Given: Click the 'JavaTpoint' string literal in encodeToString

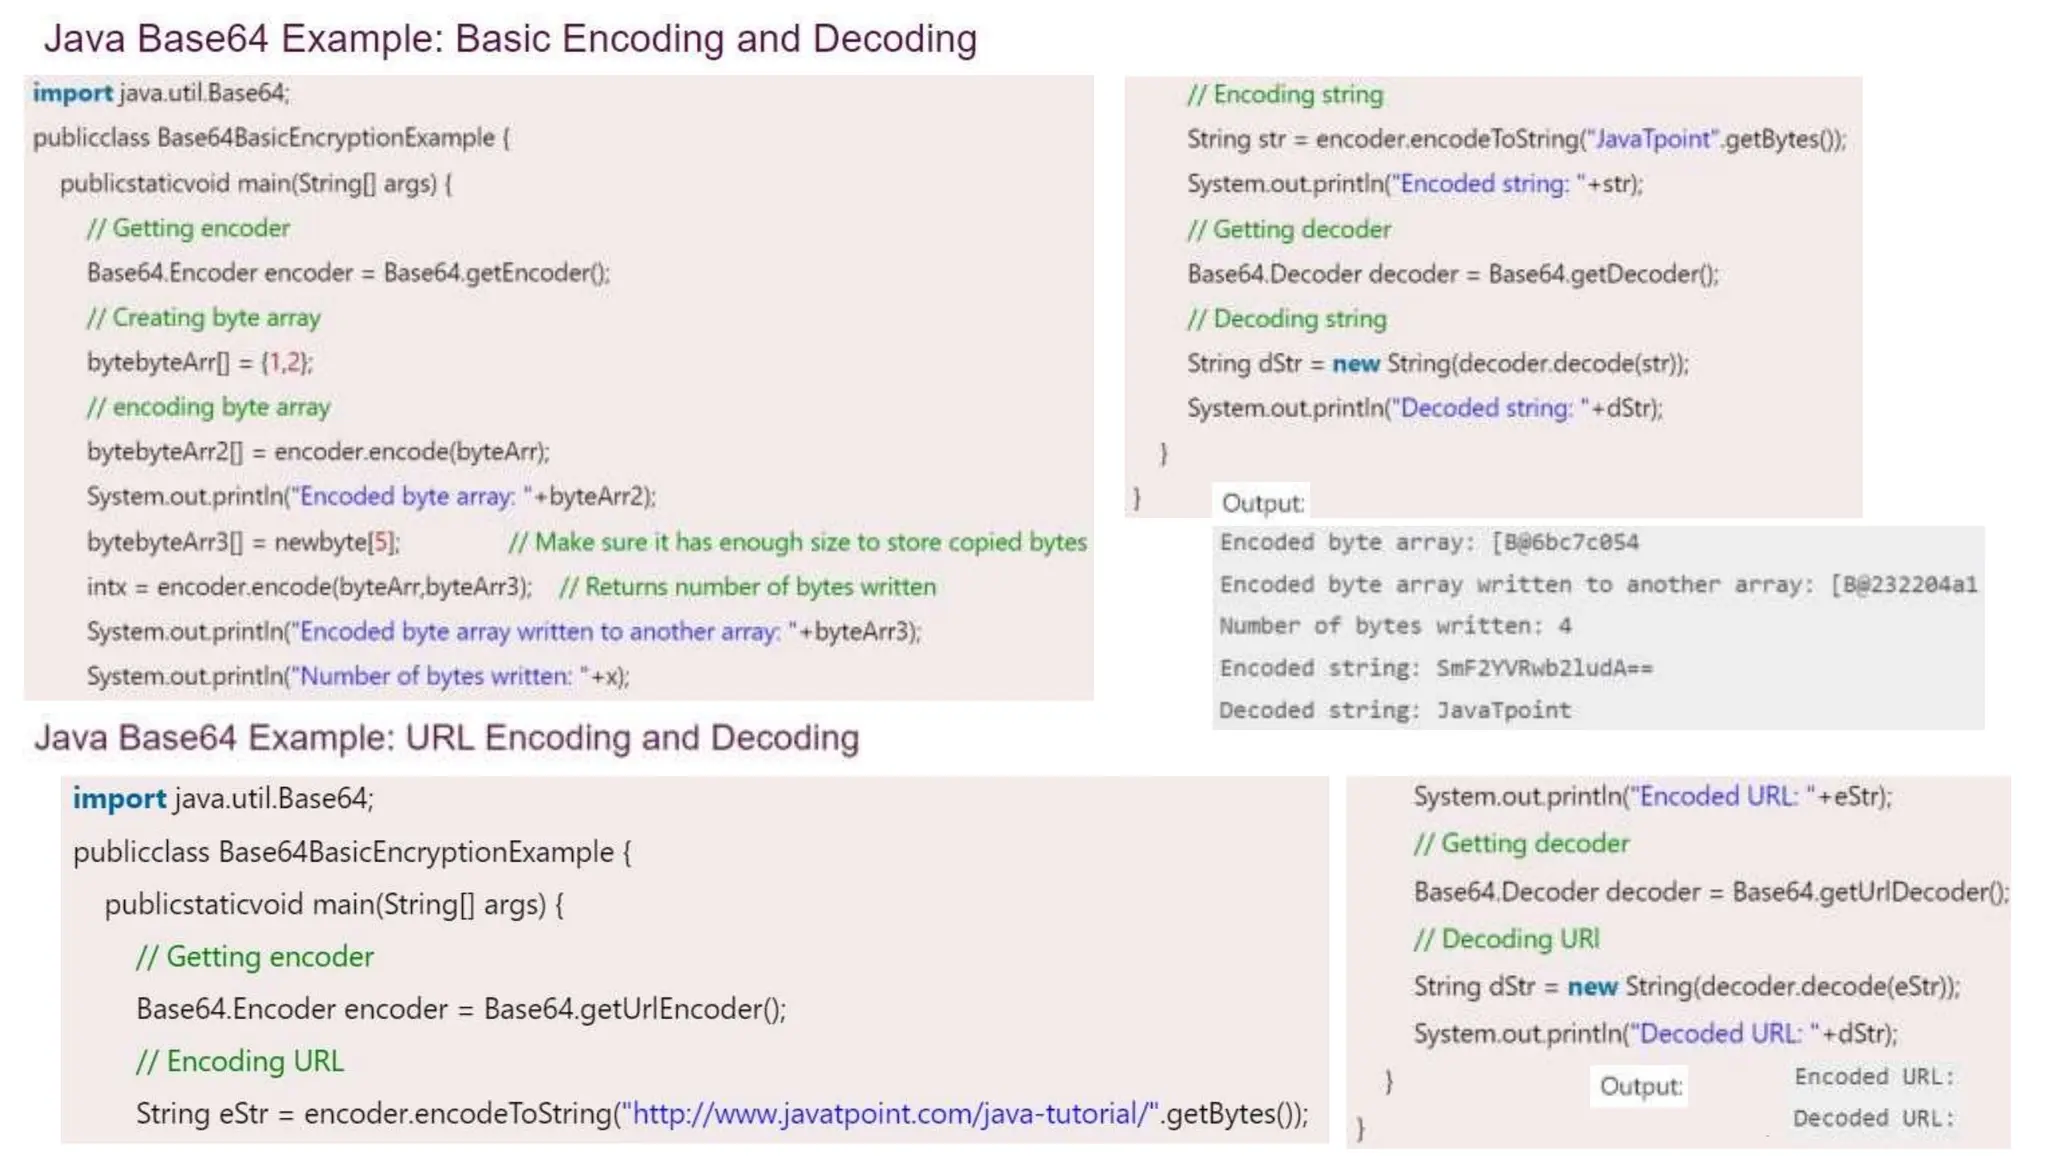Looking at the screenshot, I should pyautogui.click(x=1654, y=139).
